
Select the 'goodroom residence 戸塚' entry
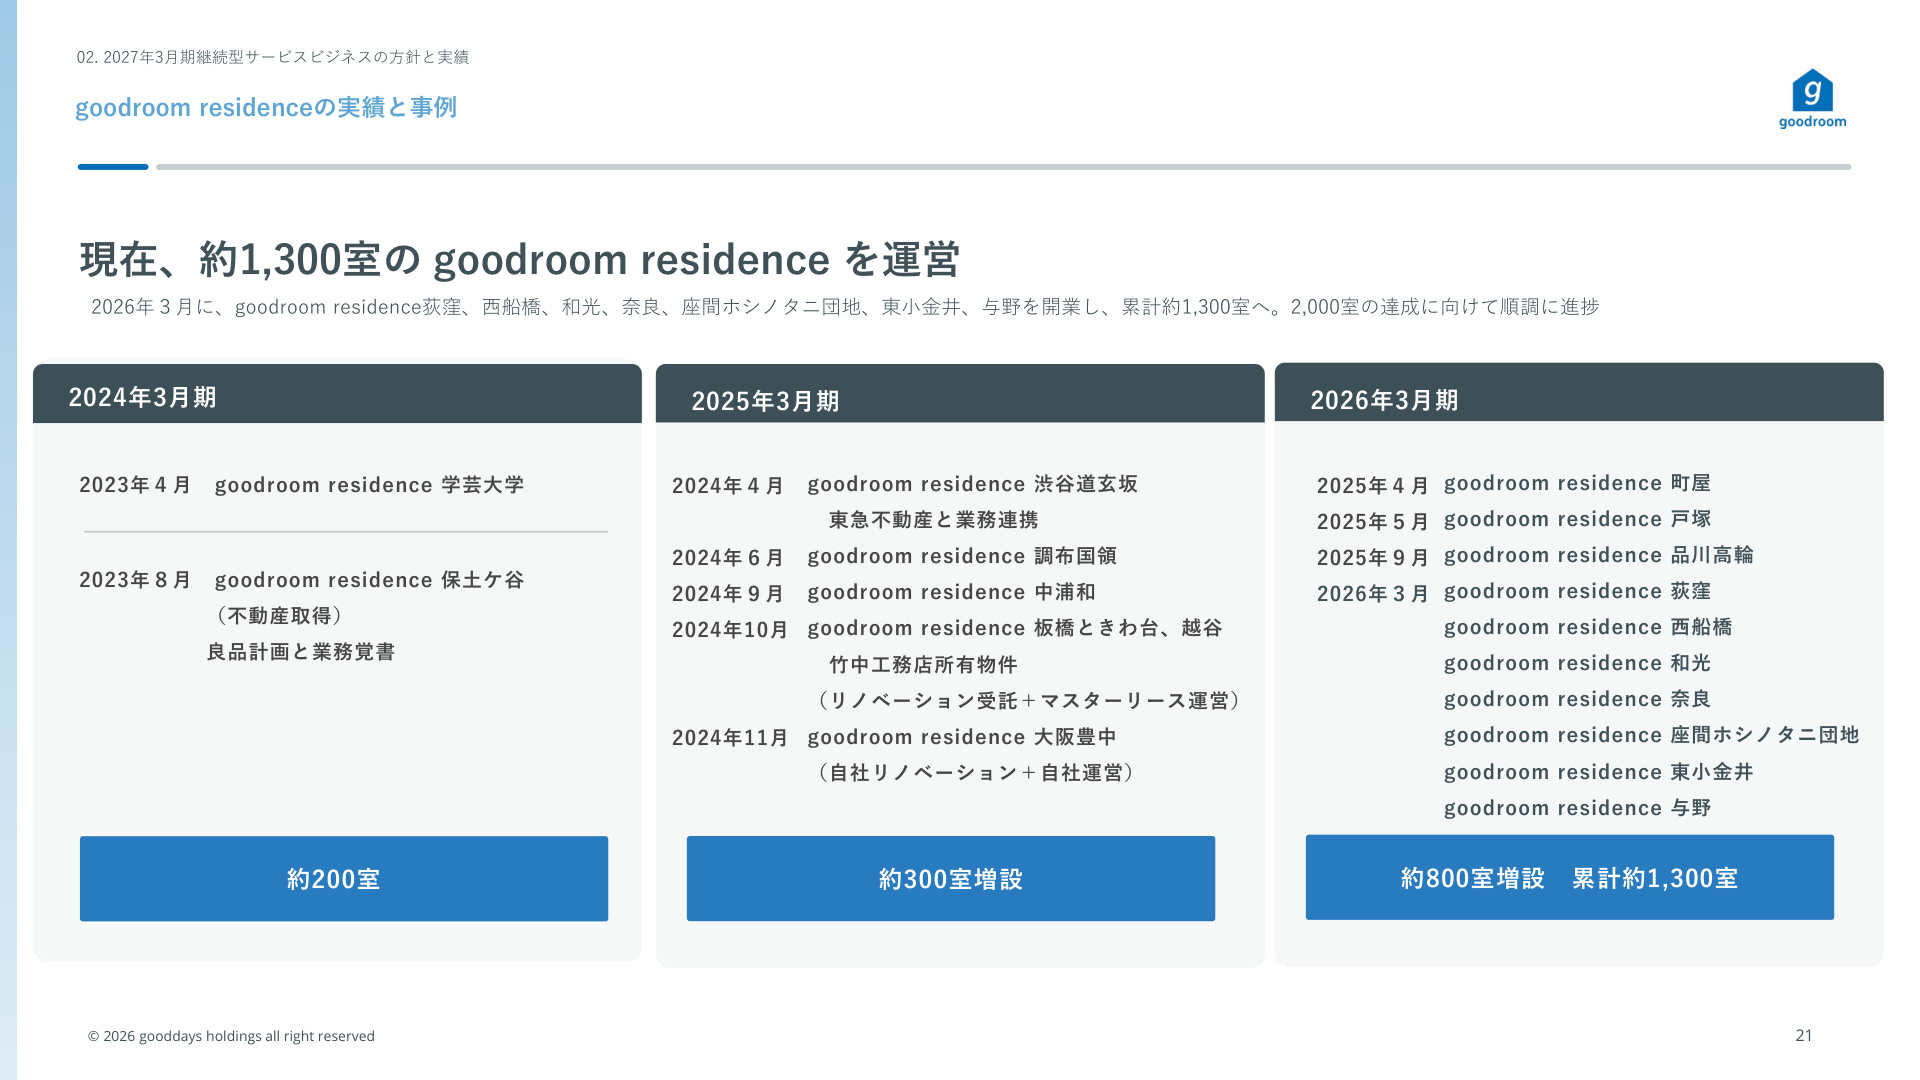click(1578, 519)
